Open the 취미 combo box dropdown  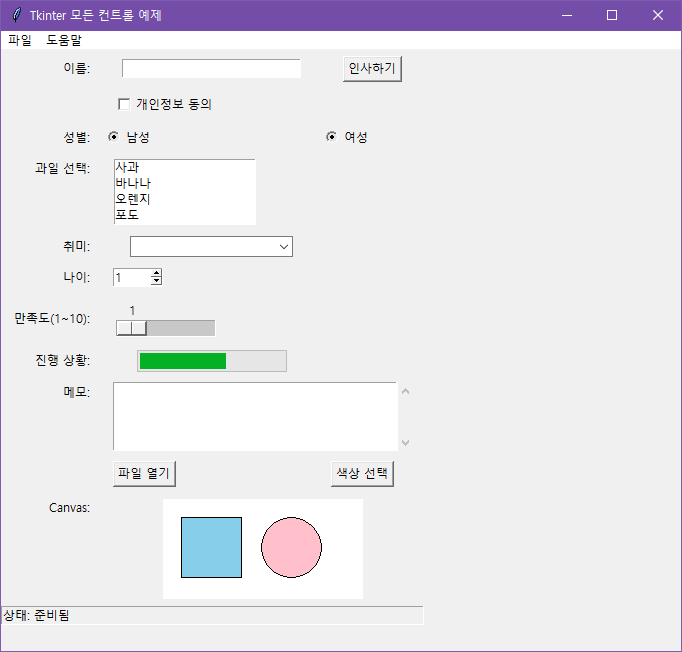[284, 246]
